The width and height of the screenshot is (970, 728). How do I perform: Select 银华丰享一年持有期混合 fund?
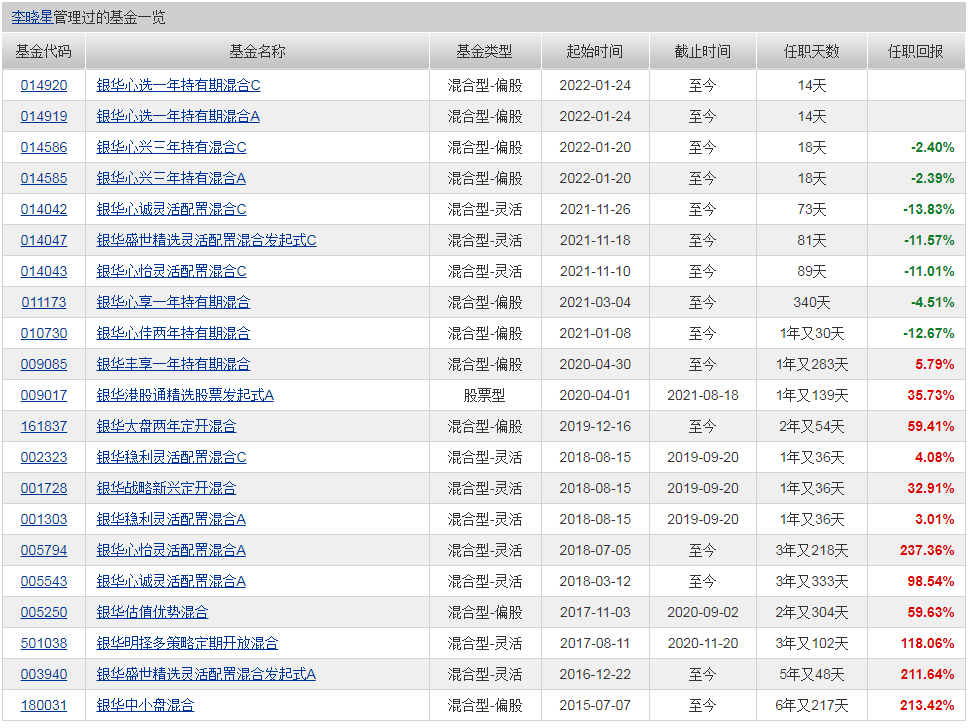click(173, 364)
